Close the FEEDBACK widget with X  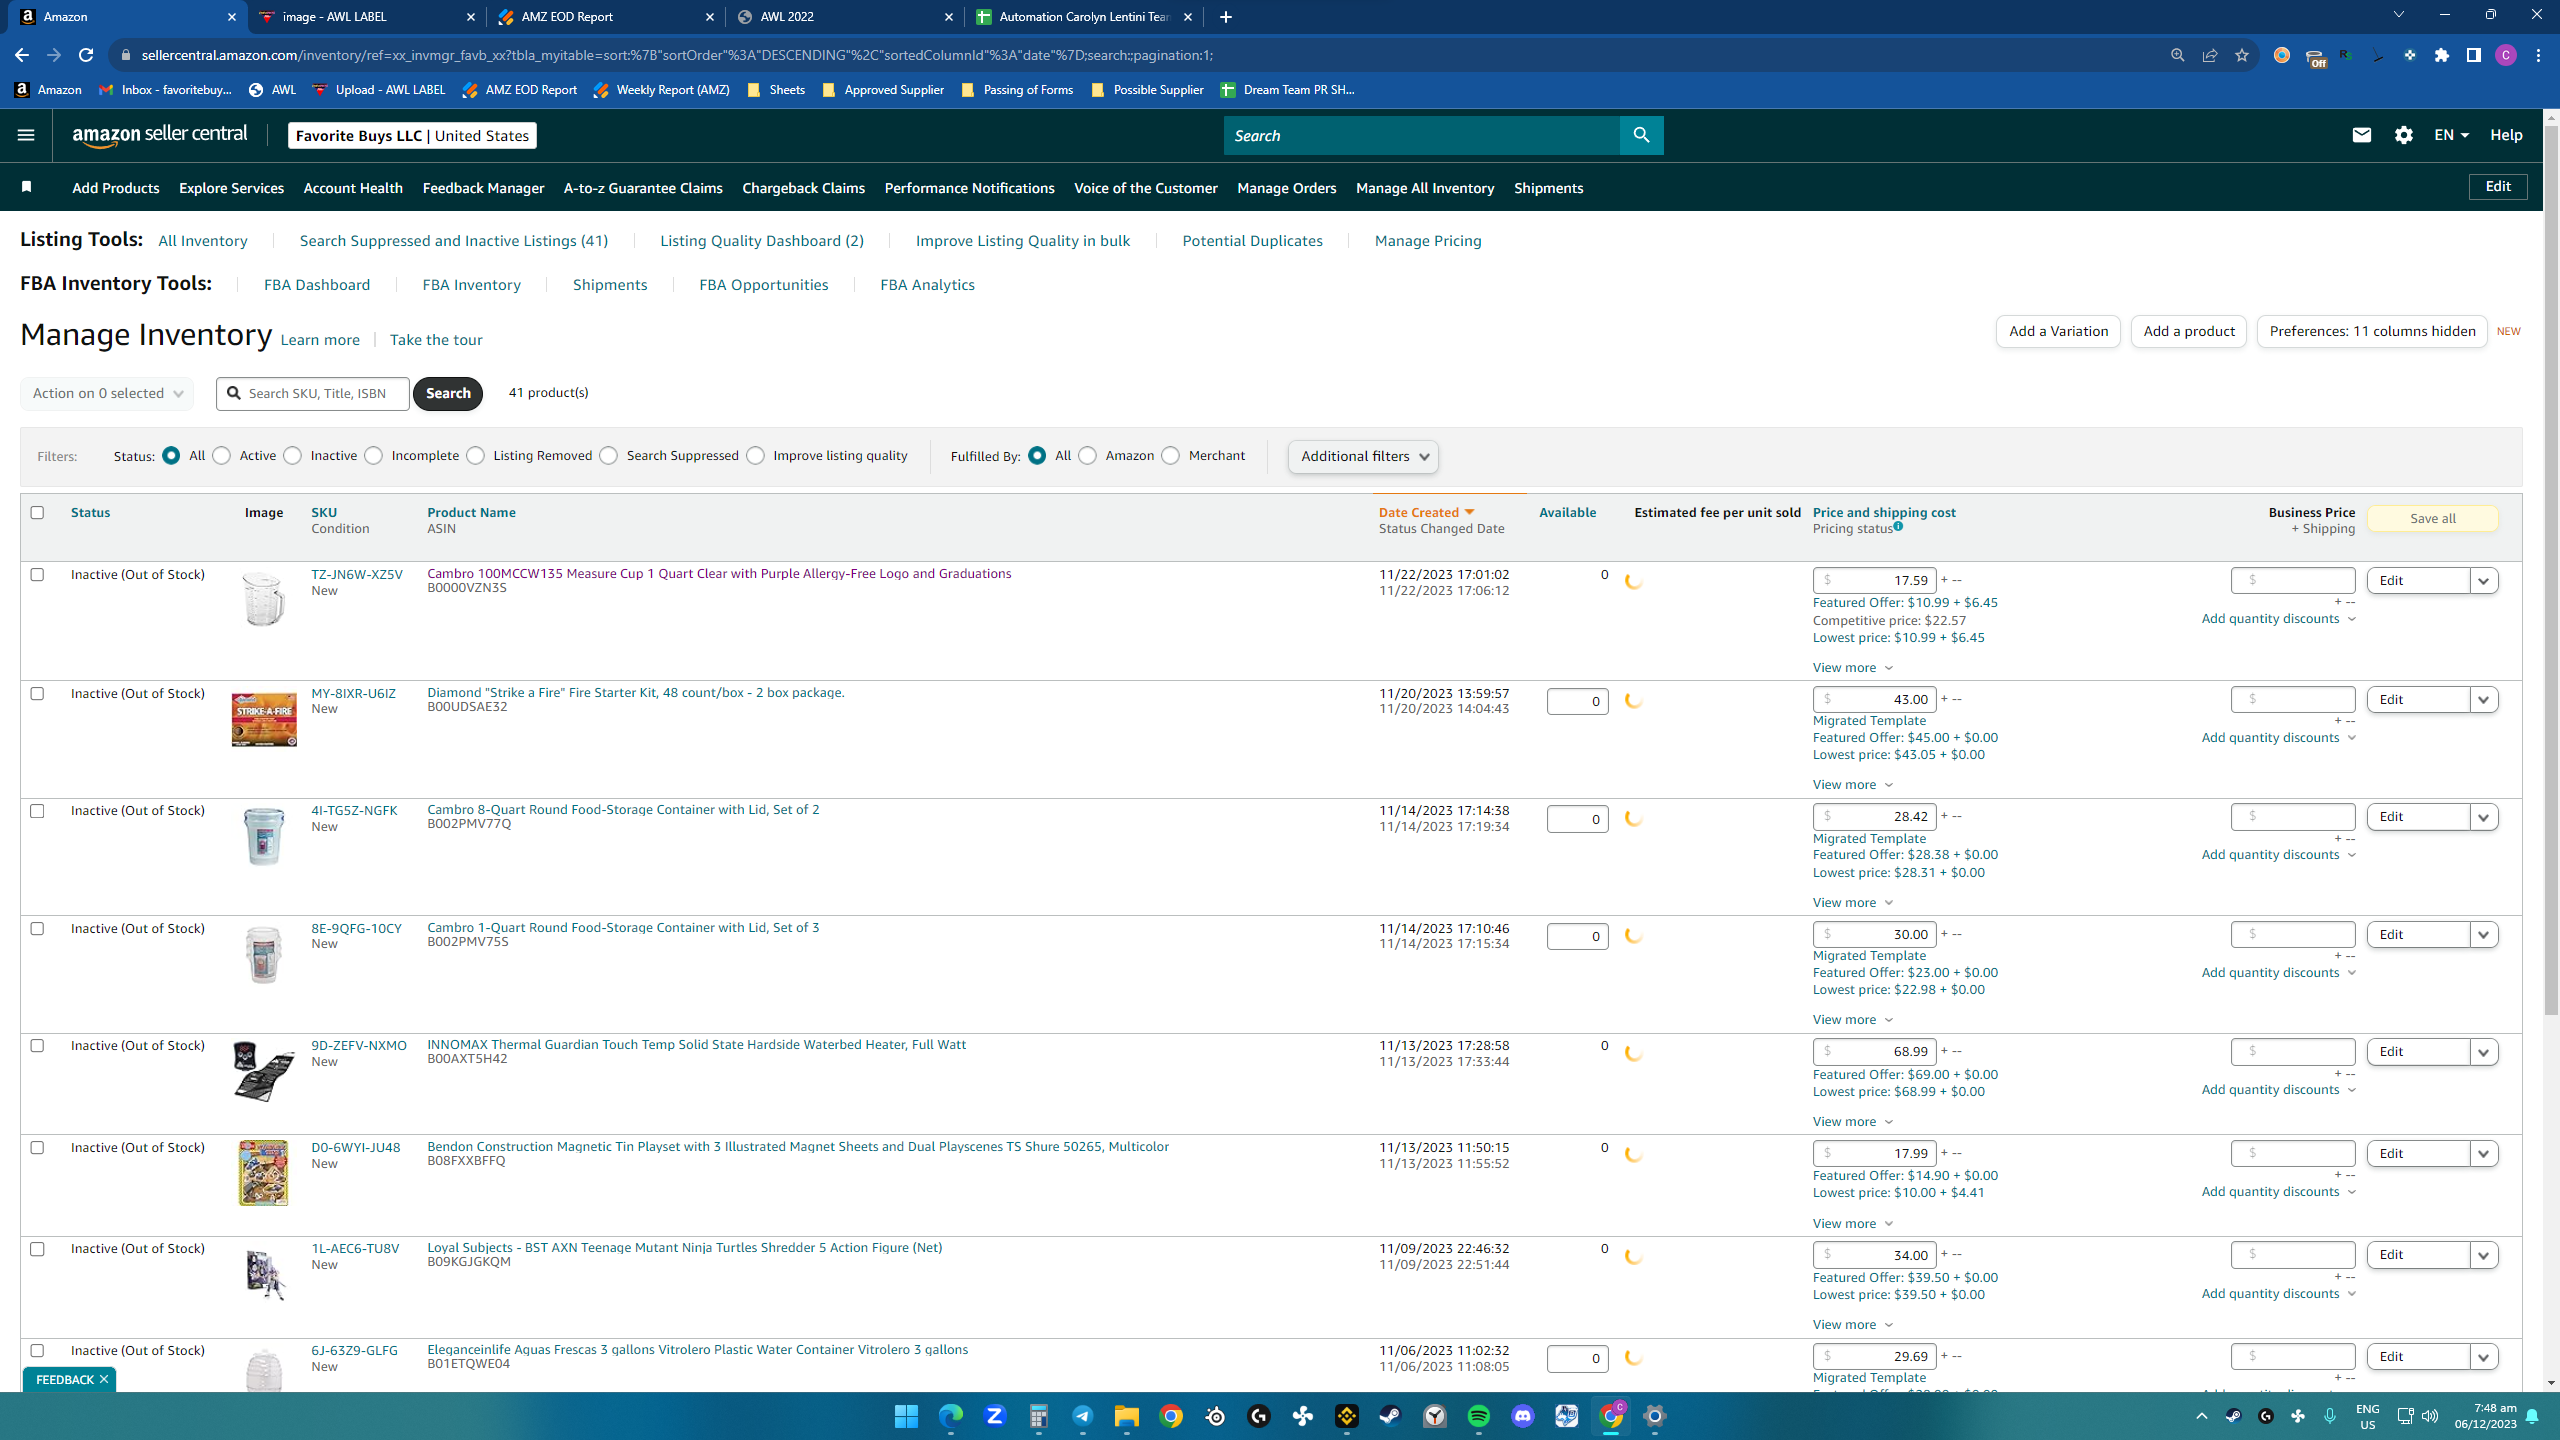(104, 1379)
